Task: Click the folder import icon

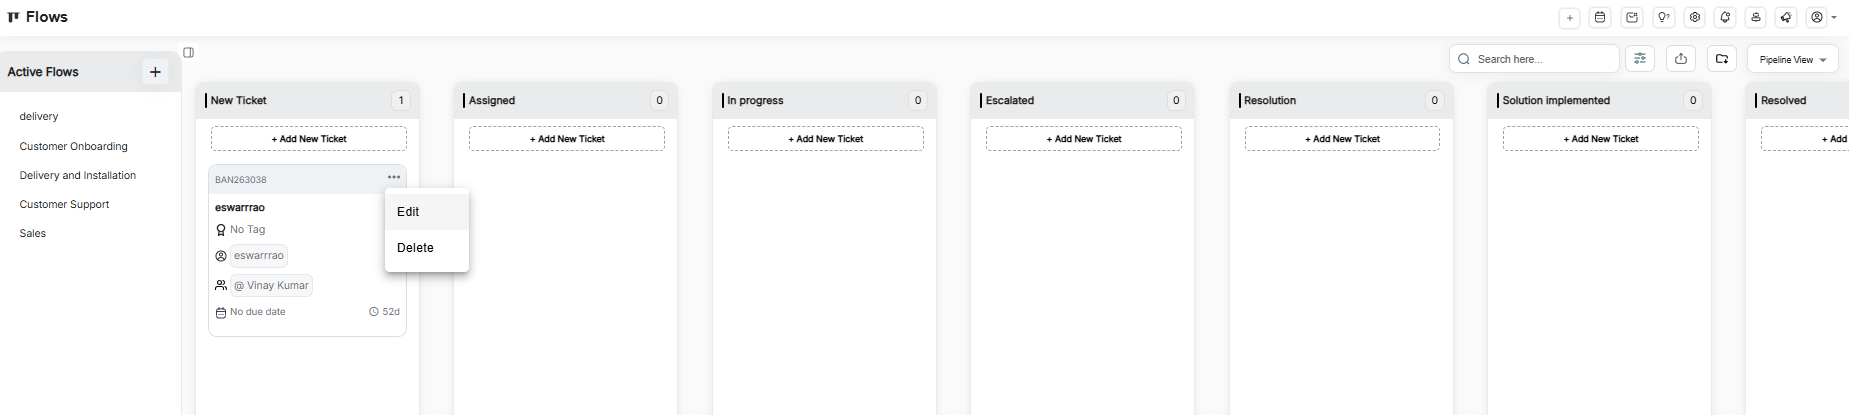Action: (x=1722, y=59)
